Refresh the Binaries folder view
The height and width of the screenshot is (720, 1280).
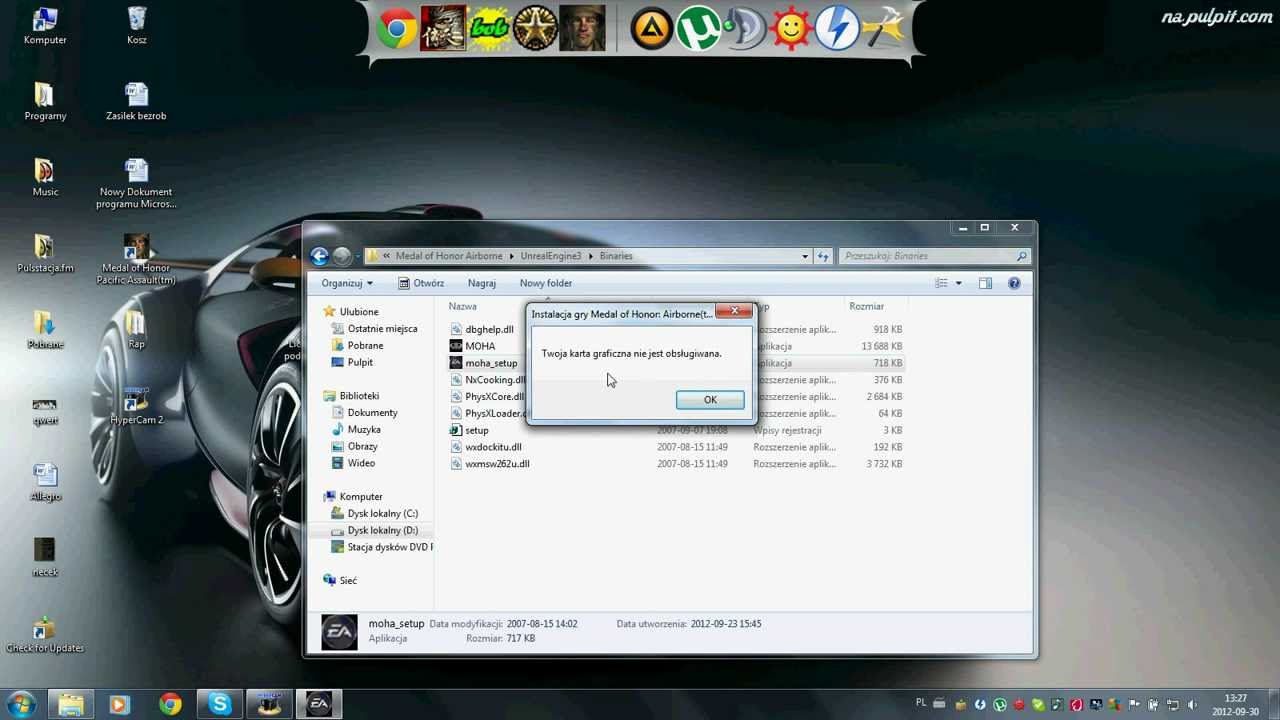[x=823, y=256]
